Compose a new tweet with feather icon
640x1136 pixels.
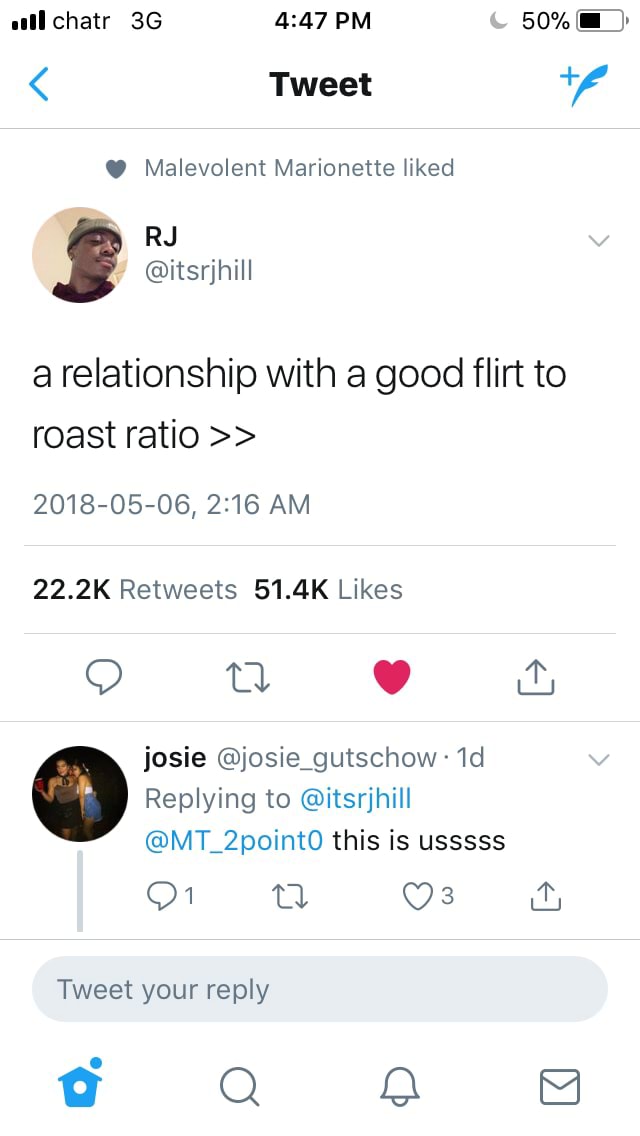[x=583, y=85]
